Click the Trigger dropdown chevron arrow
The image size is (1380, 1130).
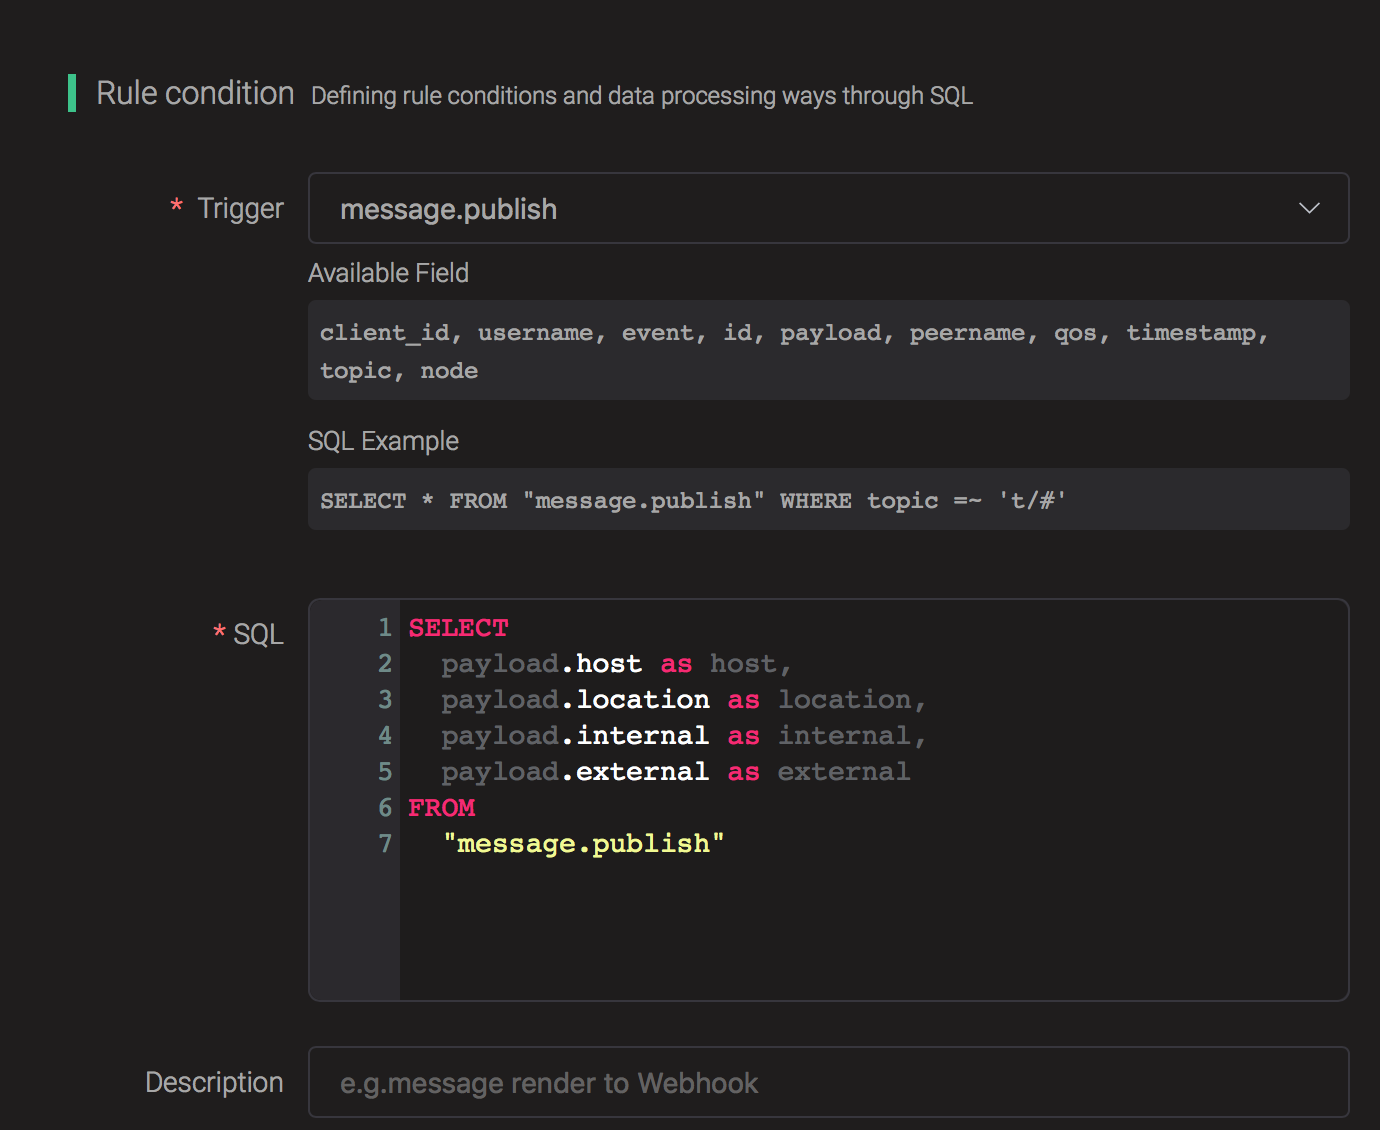[x=1309, y=208]
